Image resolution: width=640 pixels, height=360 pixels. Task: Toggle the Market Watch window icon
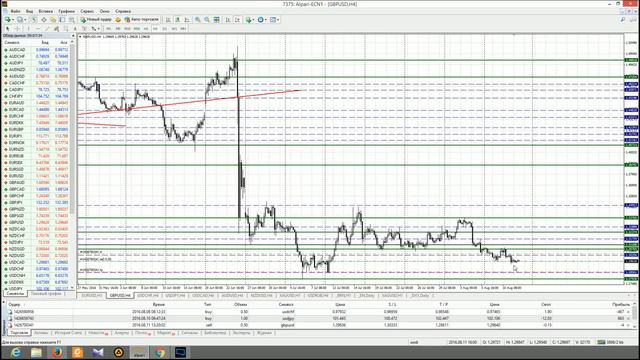point(34,20)
